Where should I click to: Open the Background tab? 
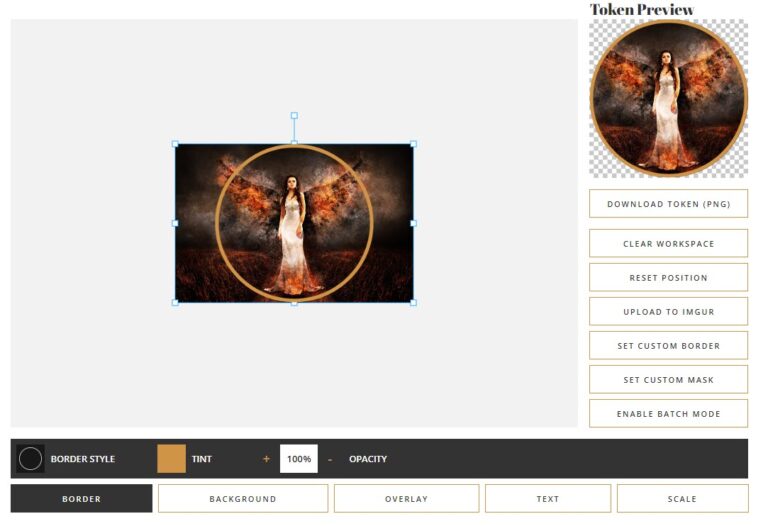coord(243,498)
